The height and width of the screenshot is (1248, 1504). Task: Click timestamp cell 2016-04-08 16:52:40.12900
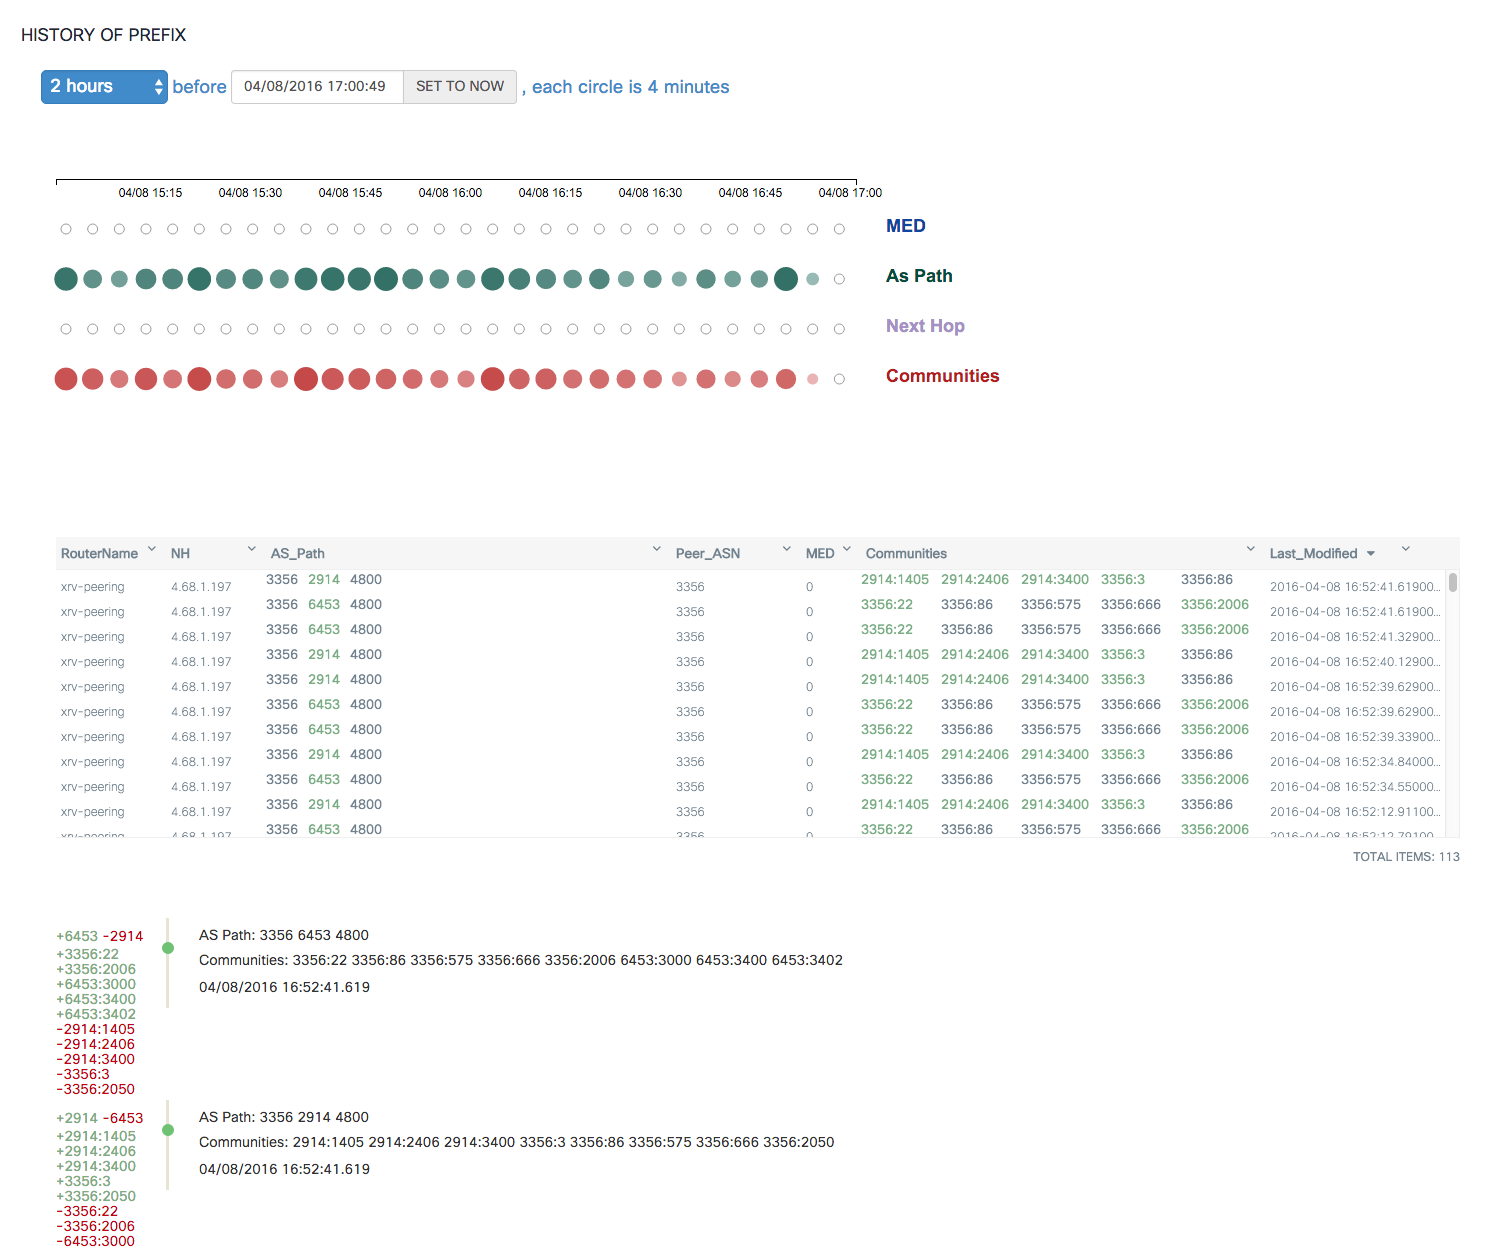click(1355, 662)
